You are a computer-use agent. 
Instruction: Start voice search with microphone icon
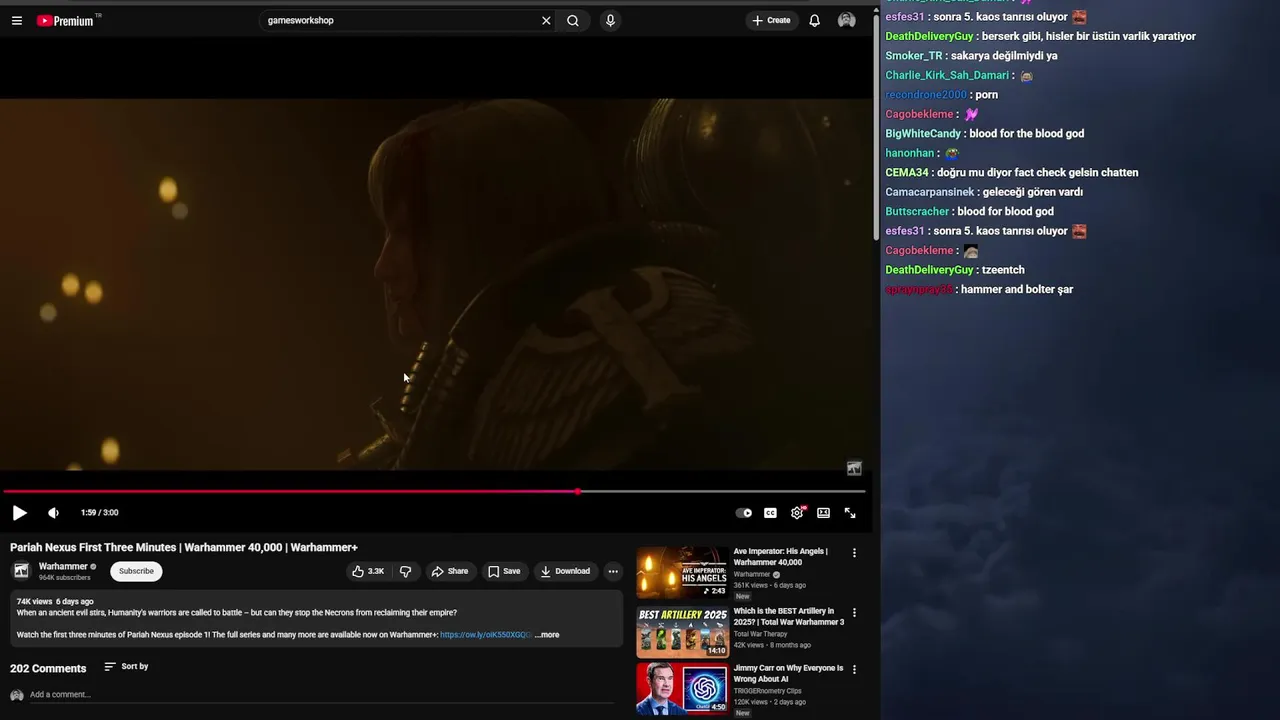click(610, 20)
